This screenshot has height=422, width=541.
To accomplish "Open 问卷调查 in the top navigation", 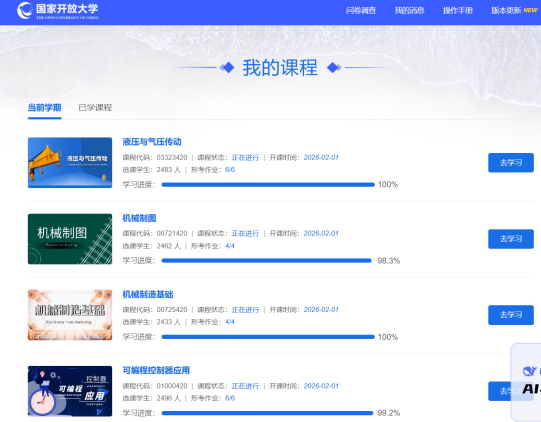I will coord(361,10).
